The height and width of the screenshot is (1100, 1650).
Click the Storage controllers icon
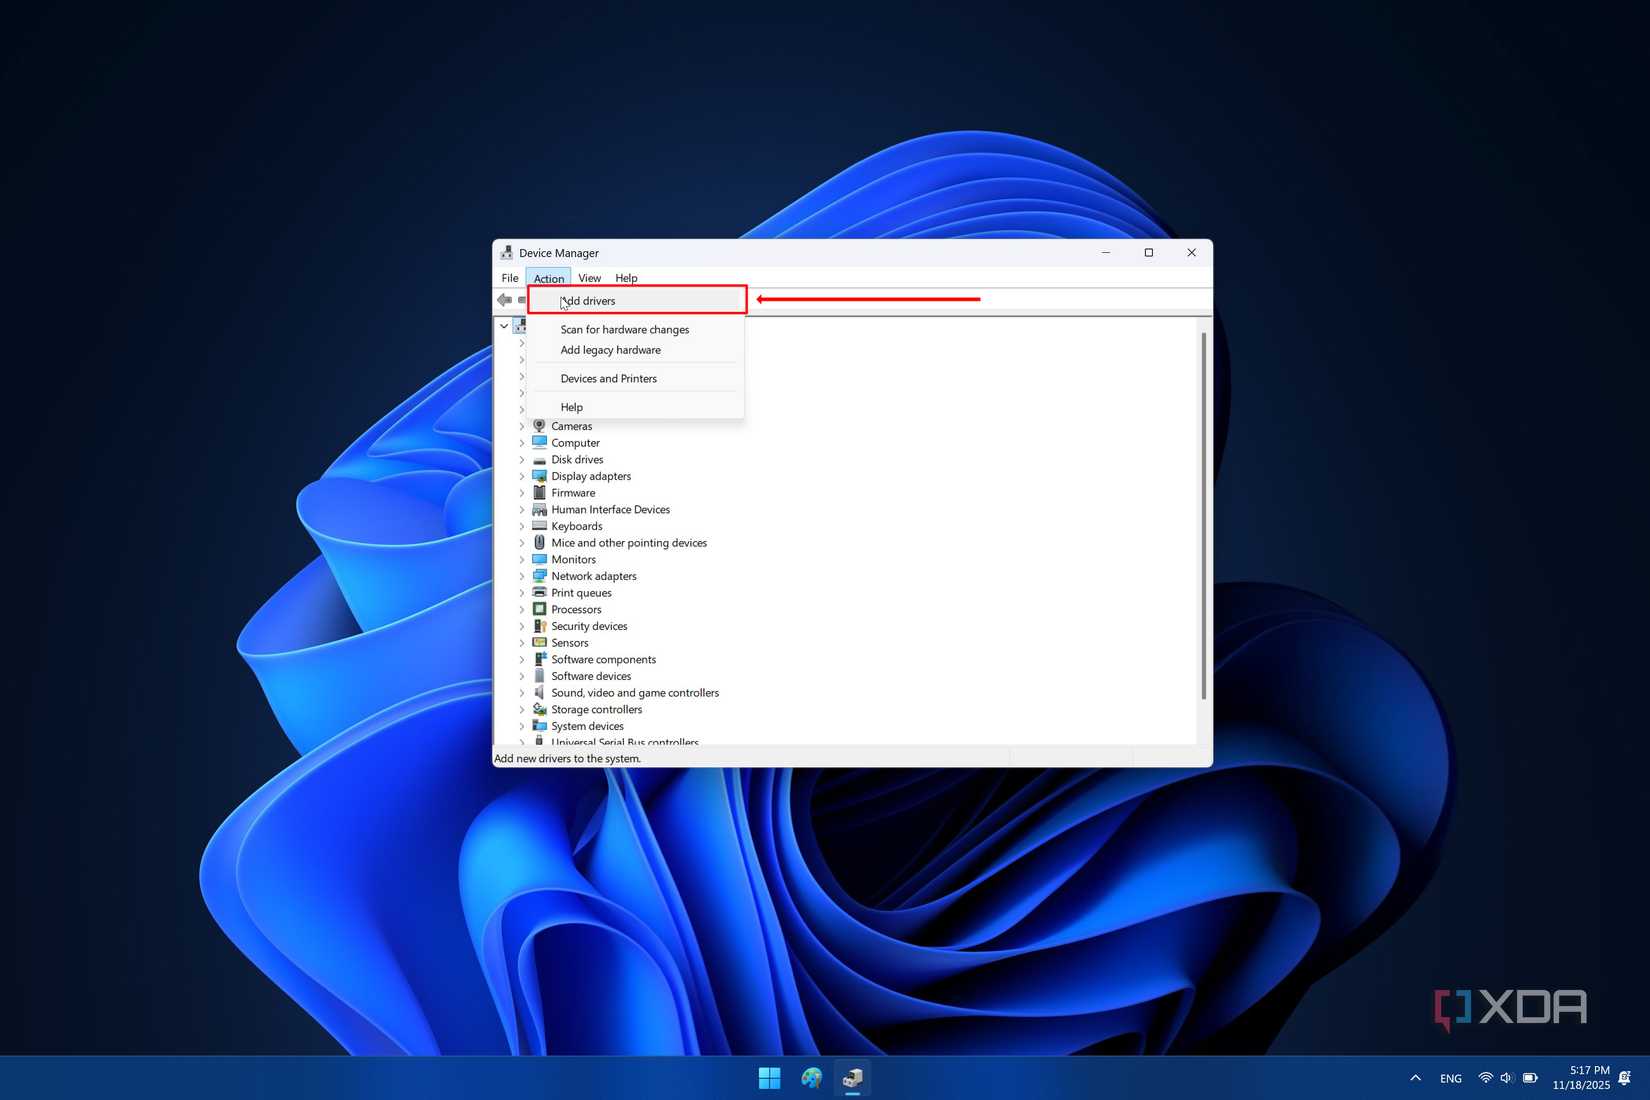pos(539,709)
